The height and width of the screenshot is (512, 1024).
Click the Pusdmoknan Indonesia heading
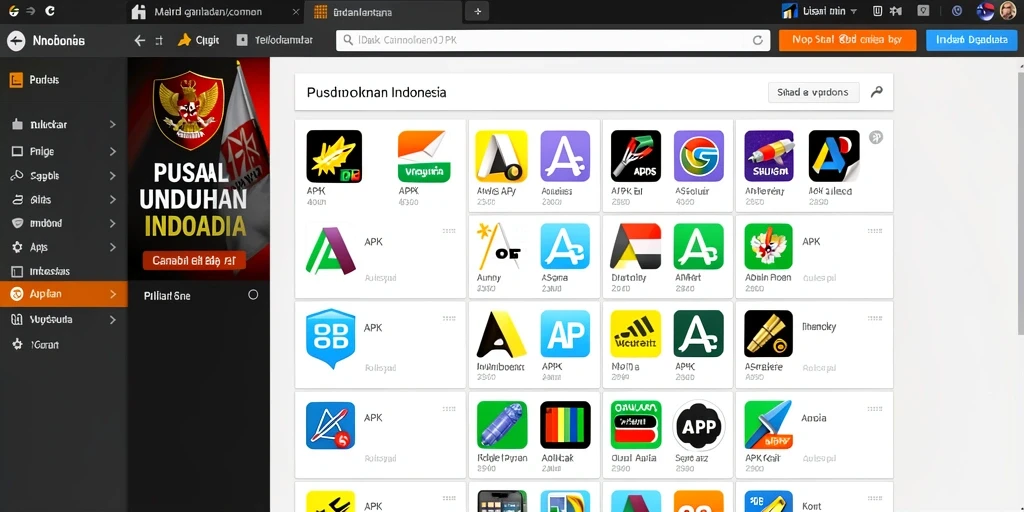pyautogui.click(x=376, y=92)
